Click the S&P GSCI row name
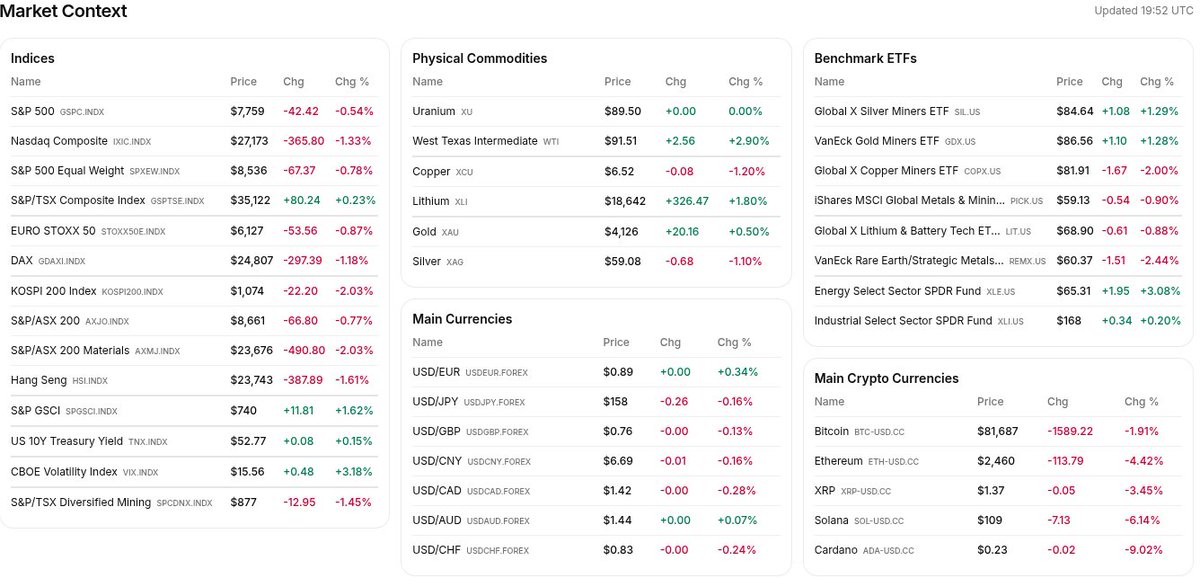The image size is (1200, 578). point(36,411)
